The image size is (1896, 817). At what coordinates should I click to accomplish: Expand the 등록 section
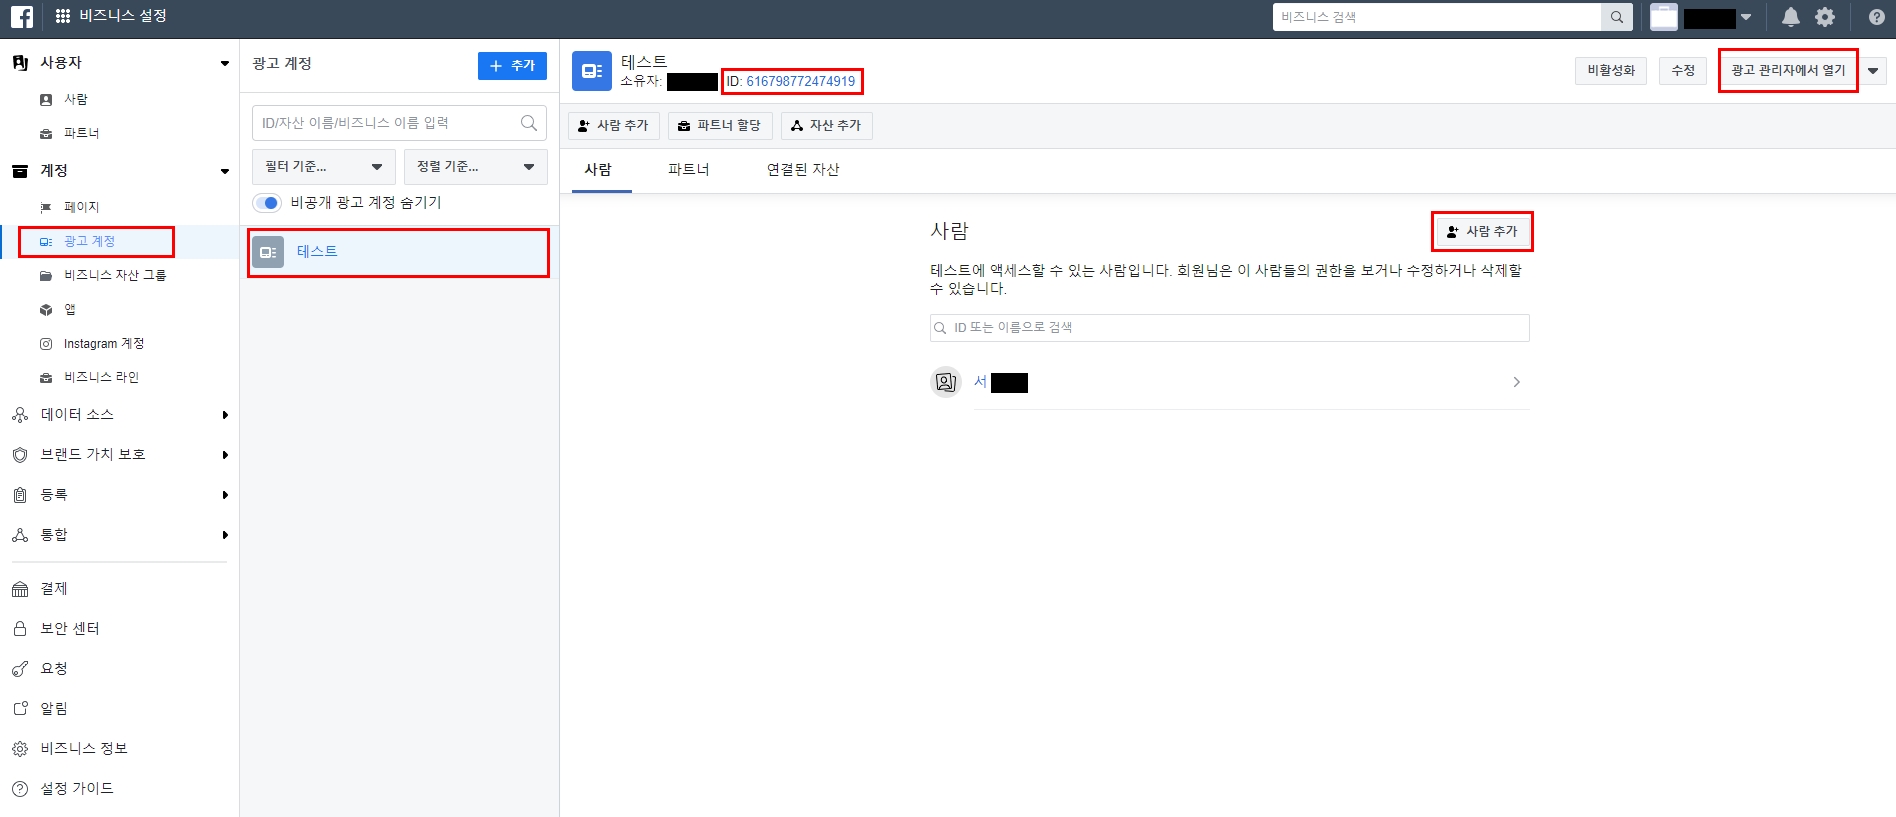pos(225,495)
